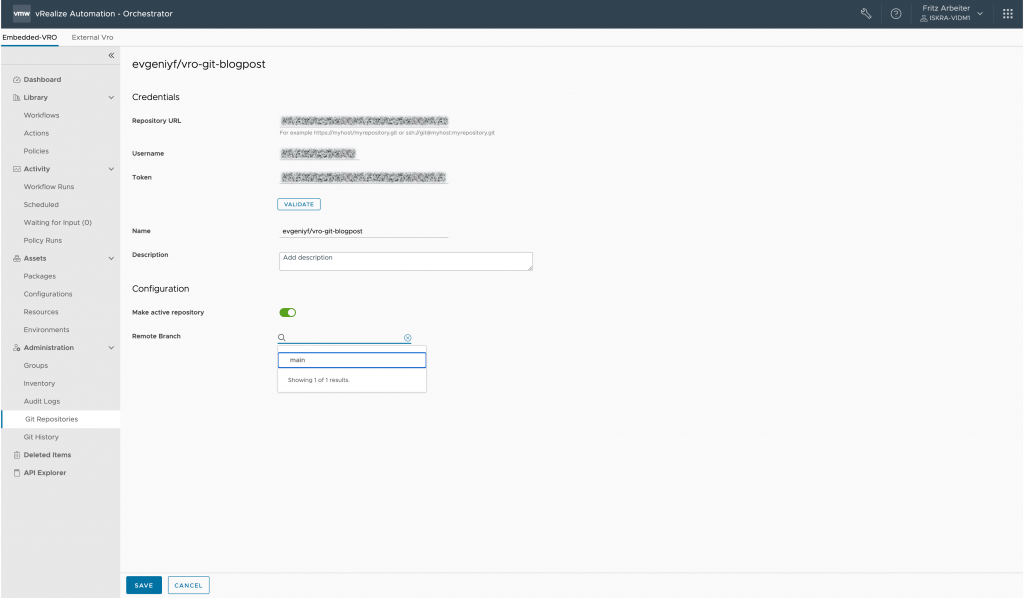Click the Remote Branch search input
1024x598 pixels.
click(345, 338)
